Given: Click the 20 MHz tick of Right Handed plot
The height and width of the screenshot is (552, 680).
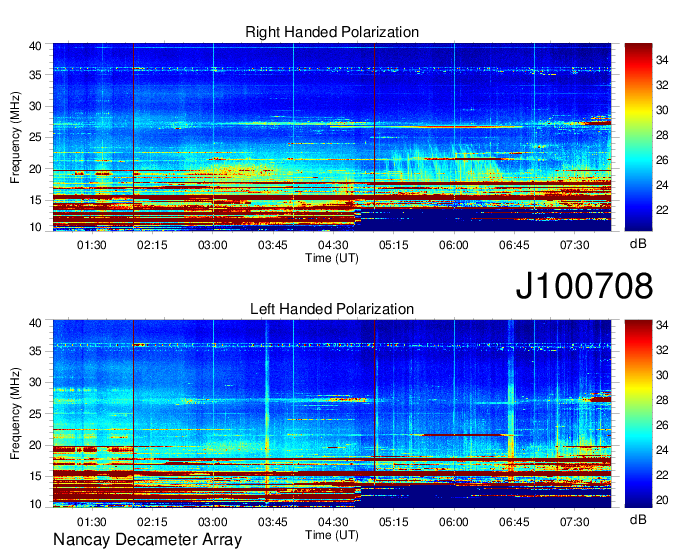Looking at the screenshot, I should (35, 169).
